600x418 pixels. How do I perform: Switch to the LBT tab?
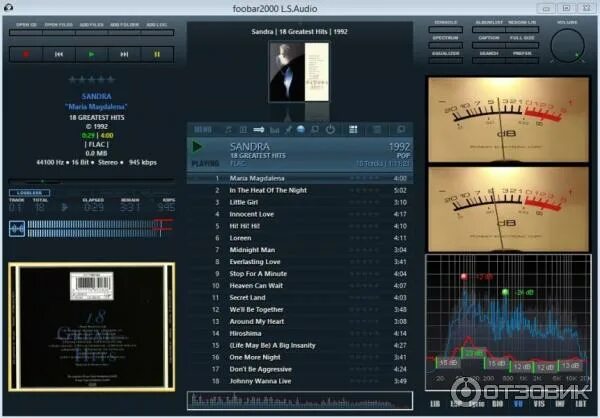(x=580, y=404)
